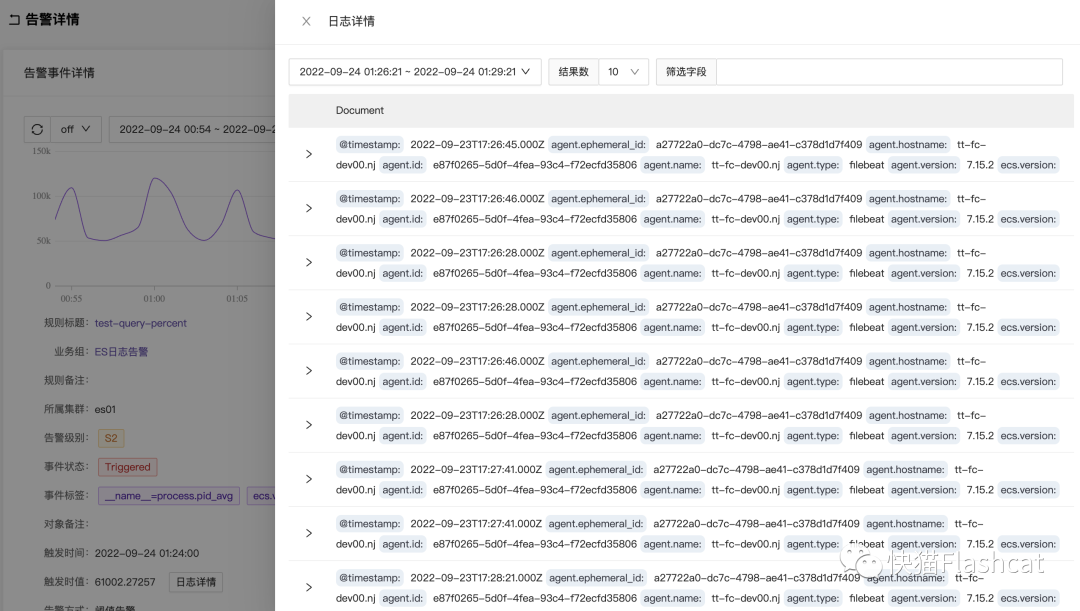The height and width of the screenshot is (611, 1080).
Task: Click the 日志详情 button beside trigger value
Action: tap(196, 582)
